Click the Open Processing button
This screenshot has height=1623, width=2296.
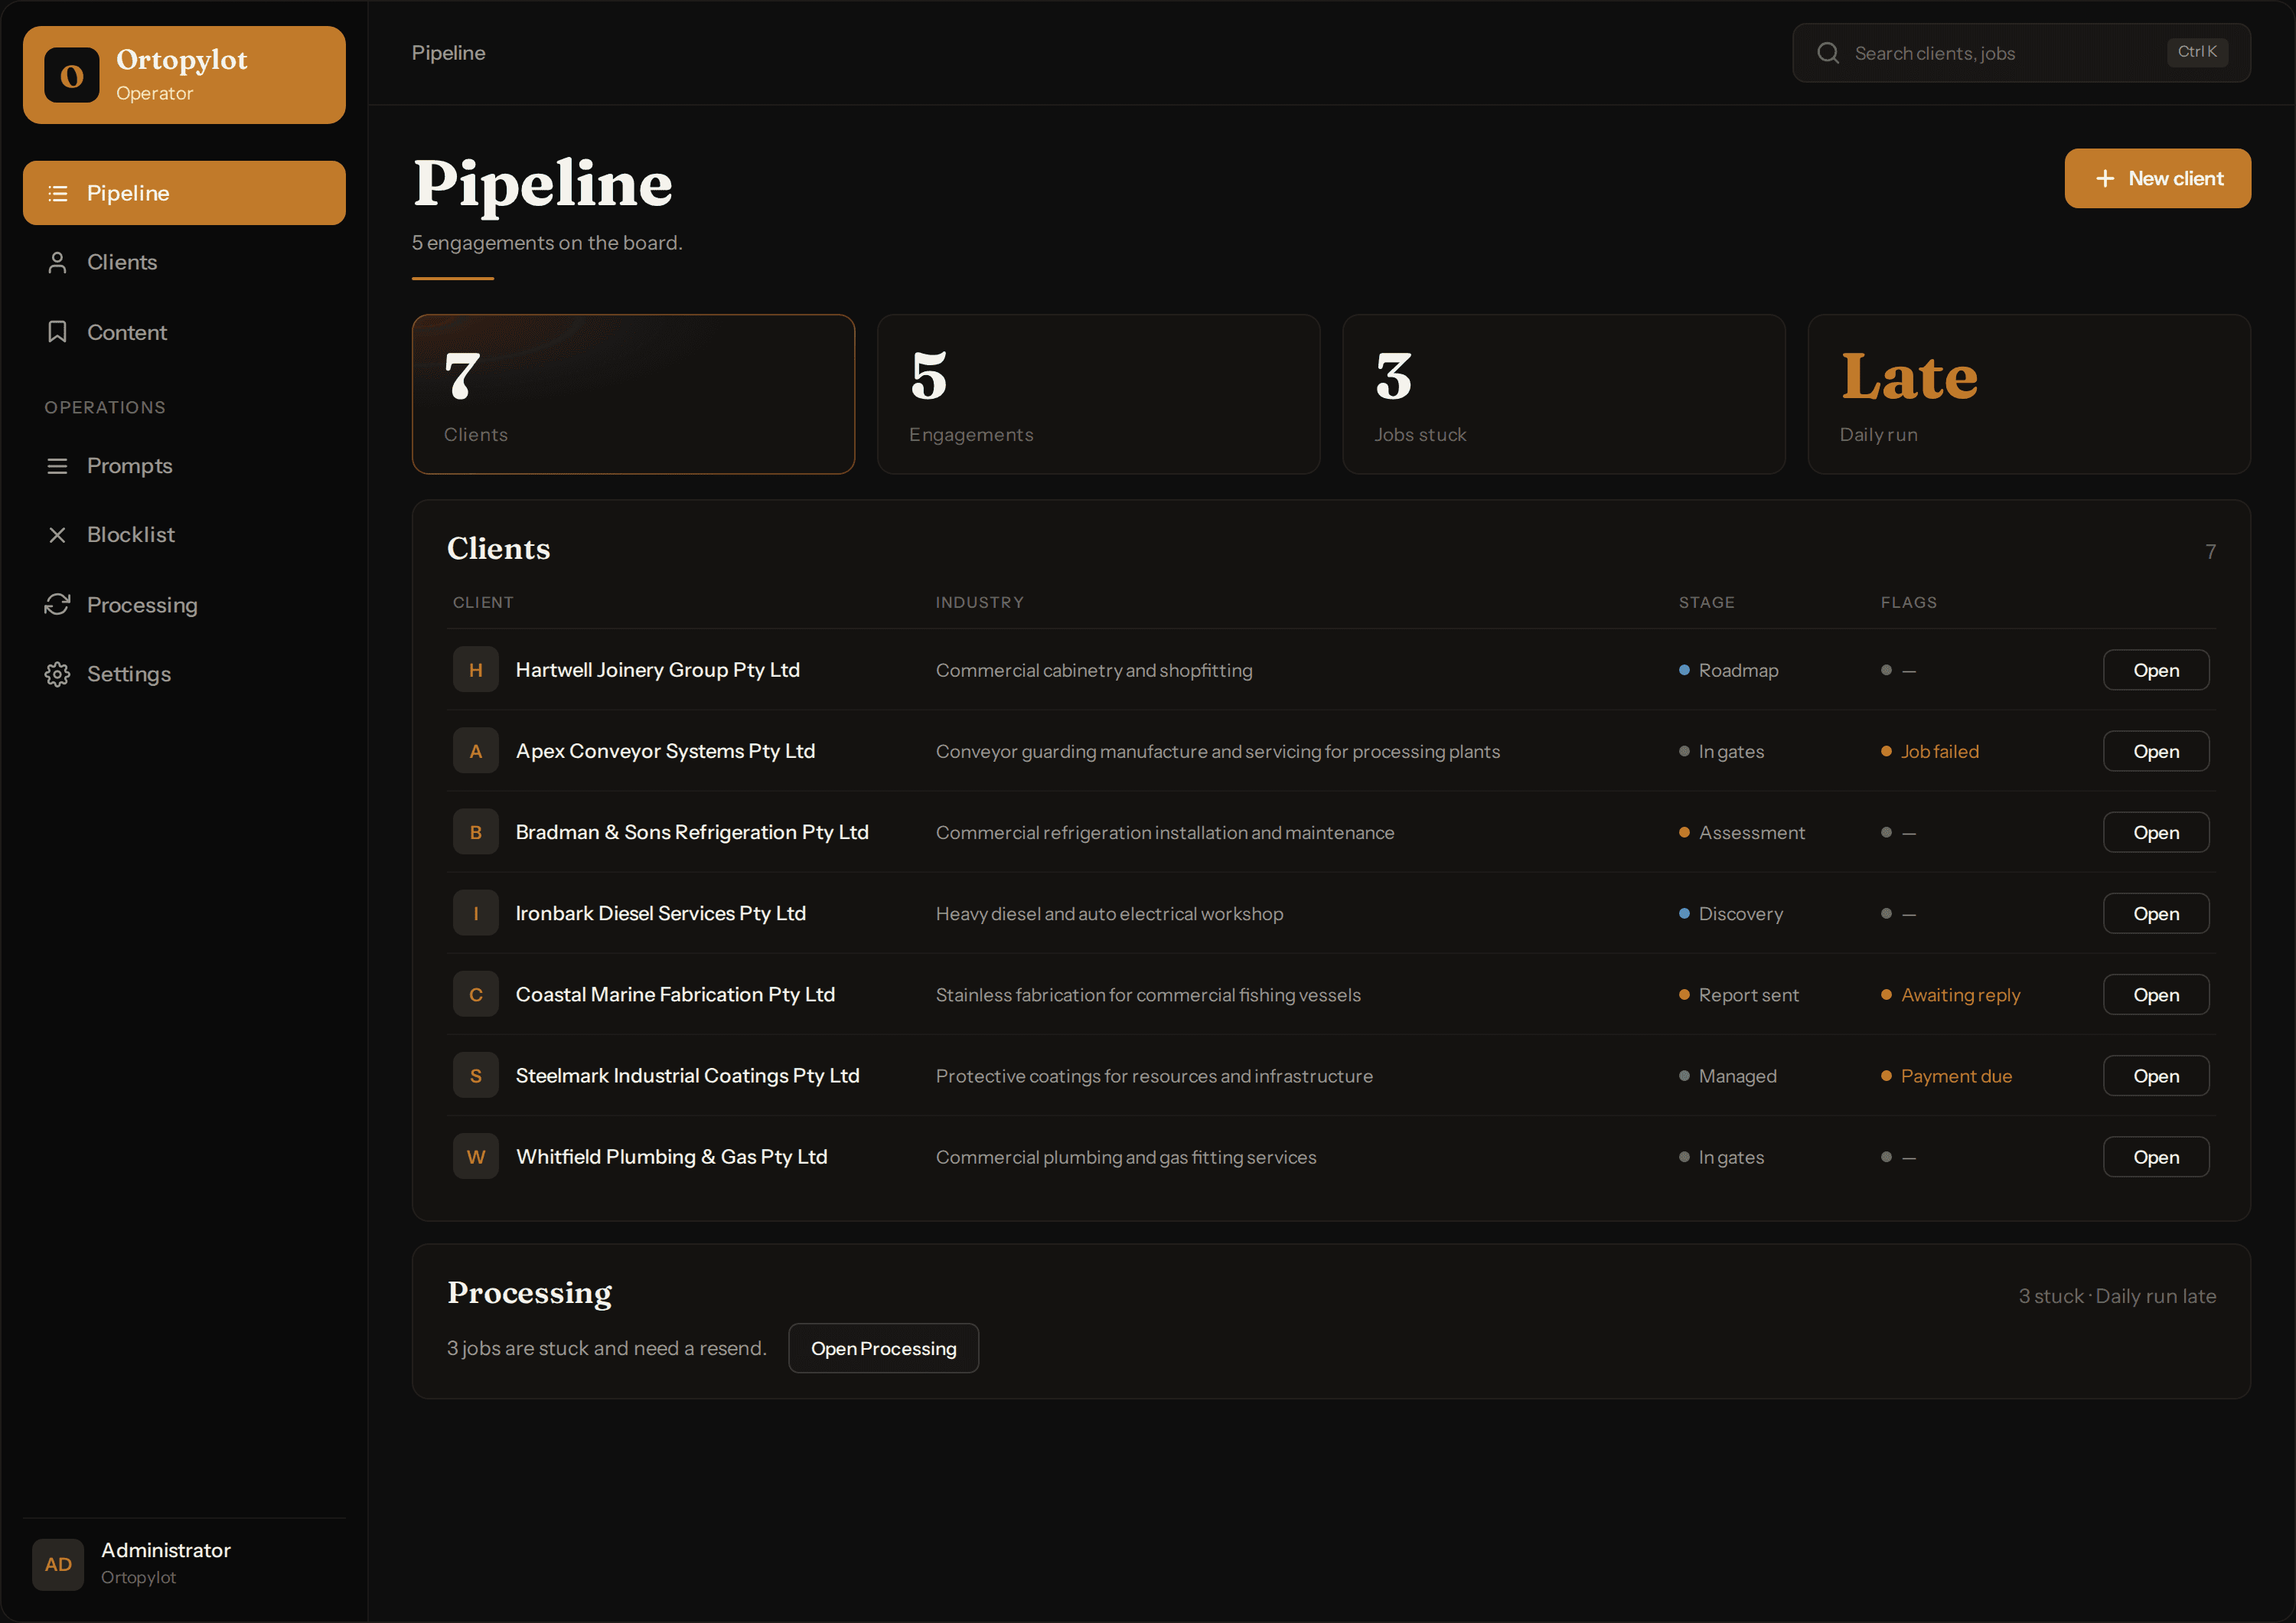[883, 1348]
